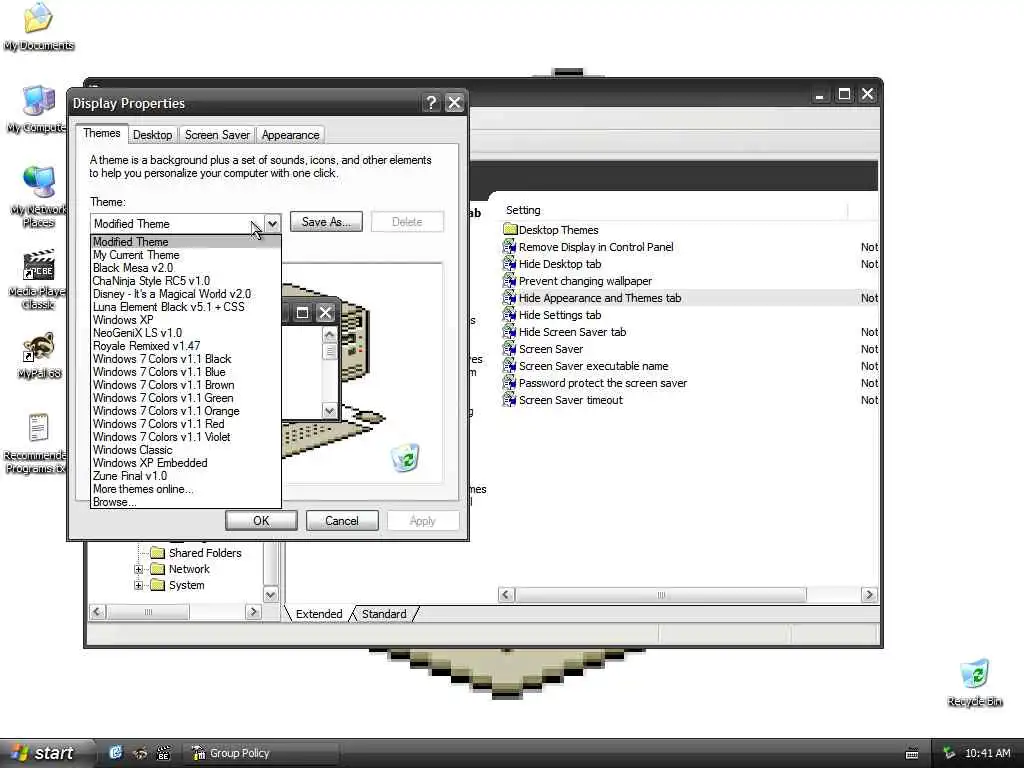Switch to the Extended view tab
The height and width of the screenshot is (768, 1024).
click(319, 614)
